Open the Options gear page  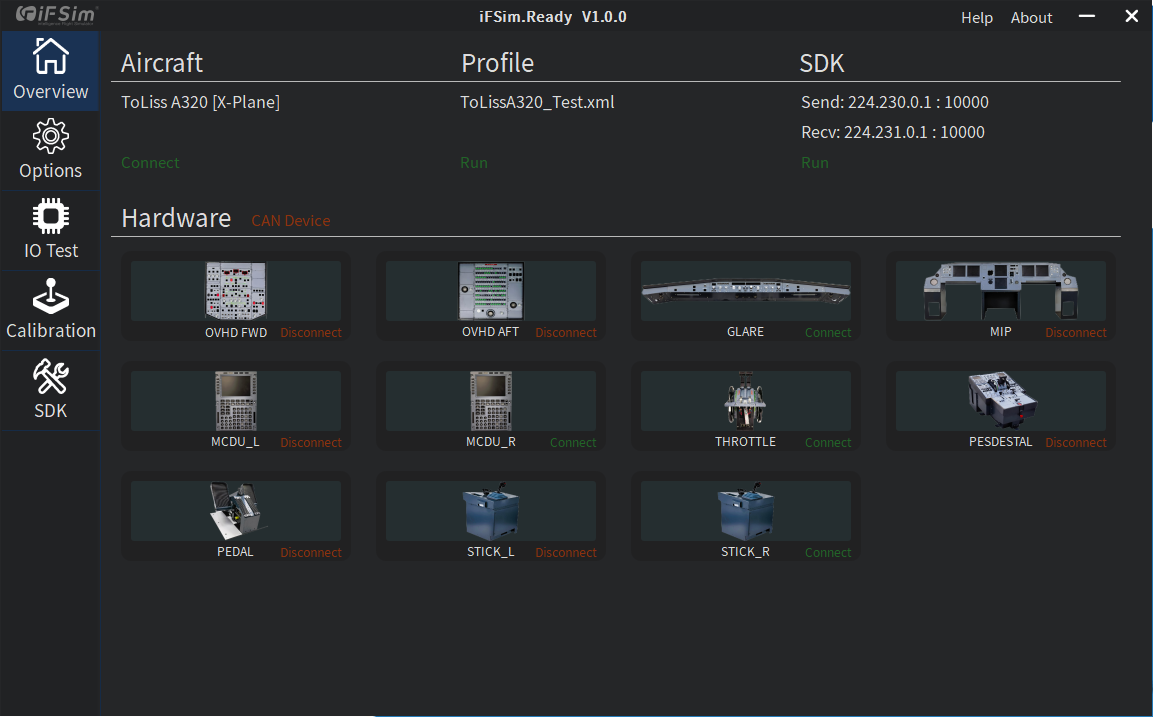point(50,150)
